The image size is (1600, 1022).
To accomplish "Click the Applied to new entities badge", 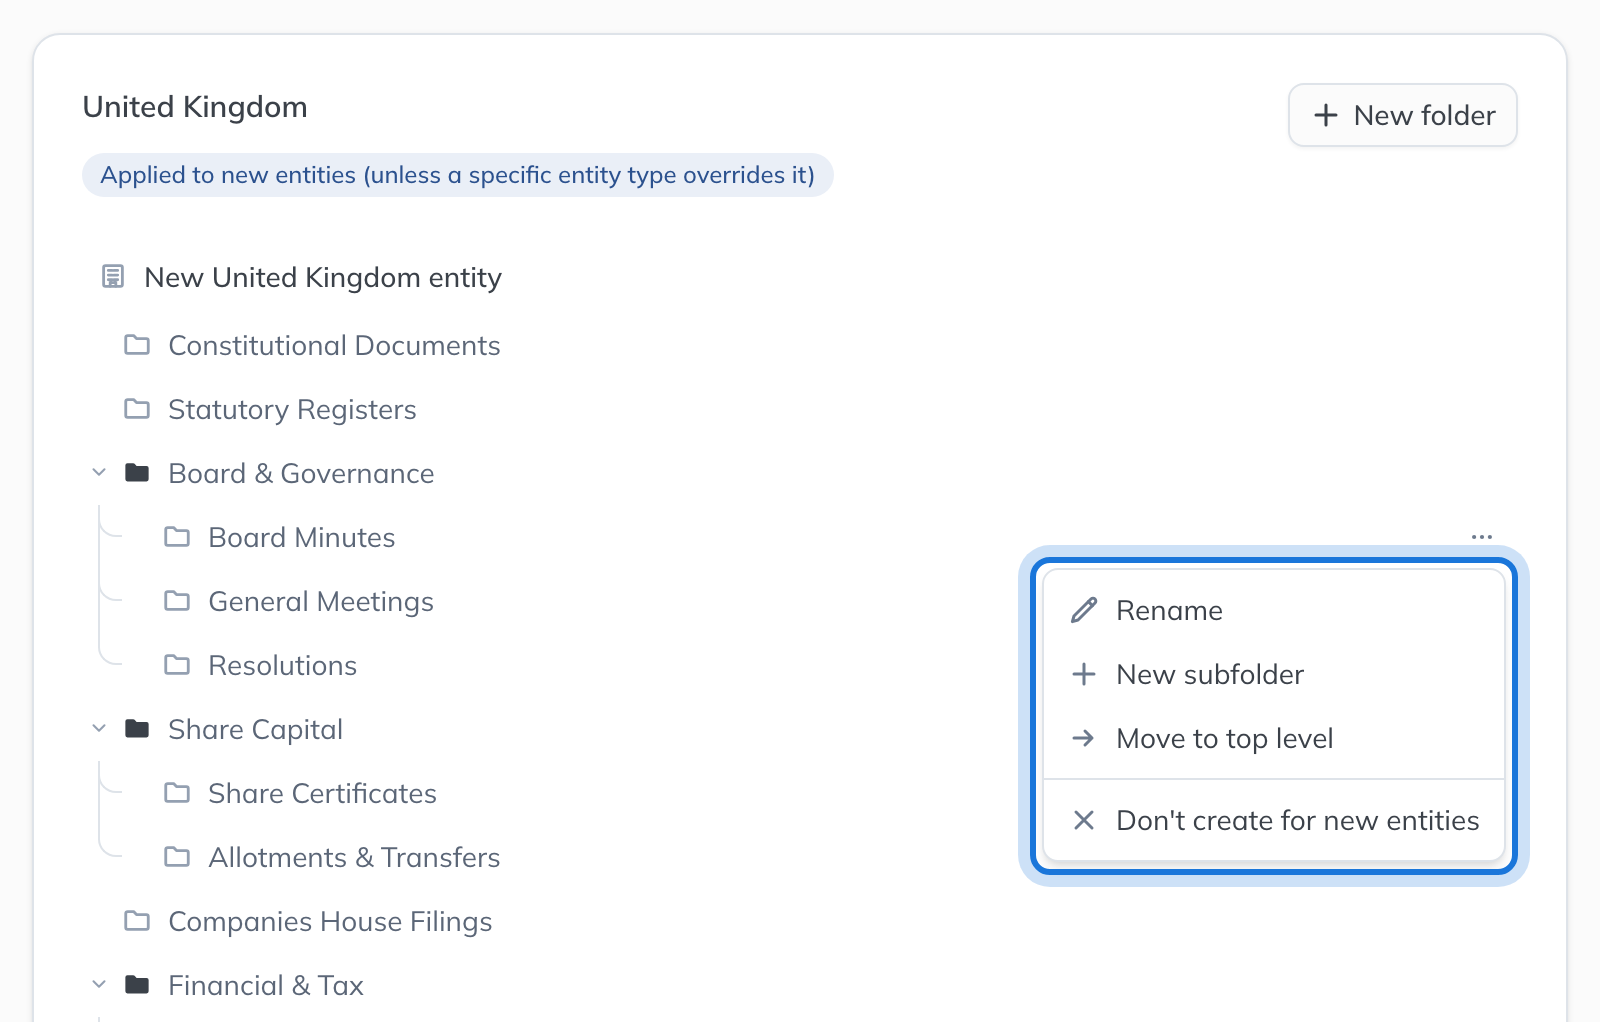I will [458, 175].
